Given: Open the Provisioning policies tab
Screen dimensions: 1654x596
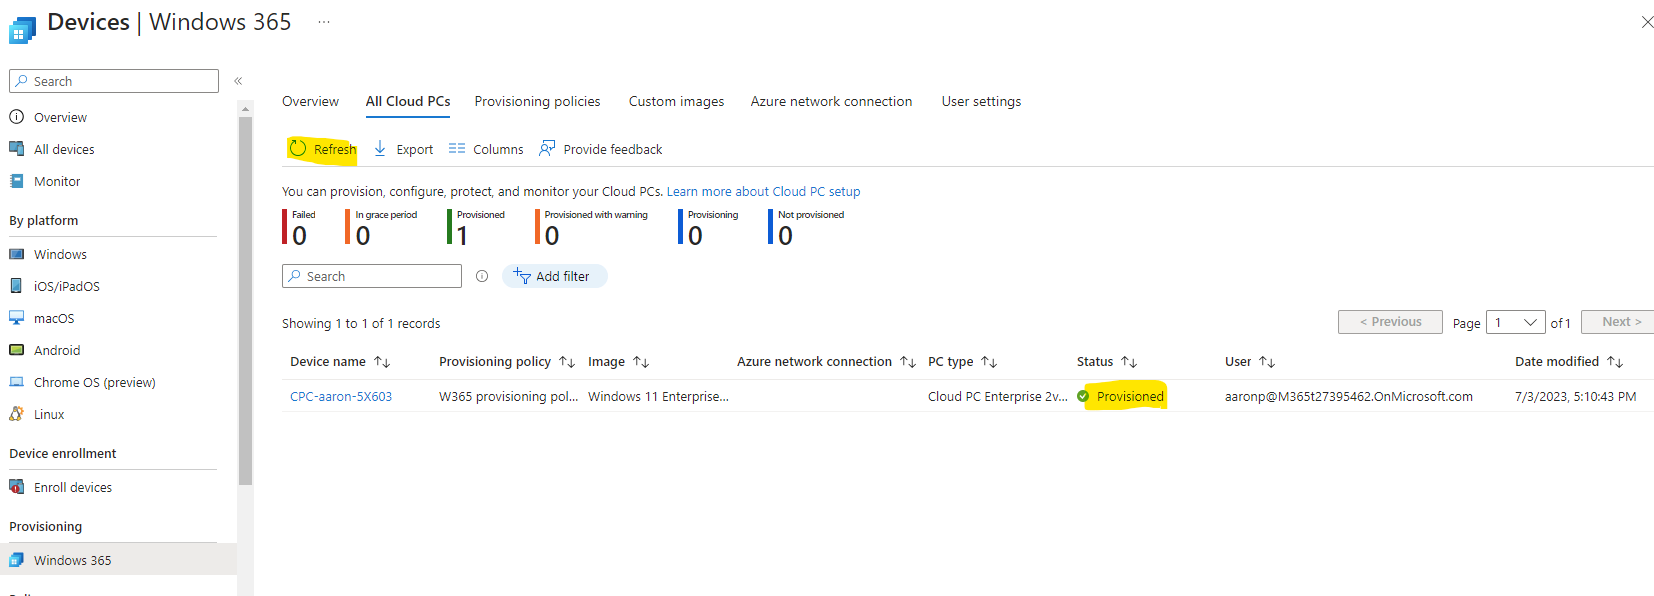Looking at the screenshot, I should point(537,101).
